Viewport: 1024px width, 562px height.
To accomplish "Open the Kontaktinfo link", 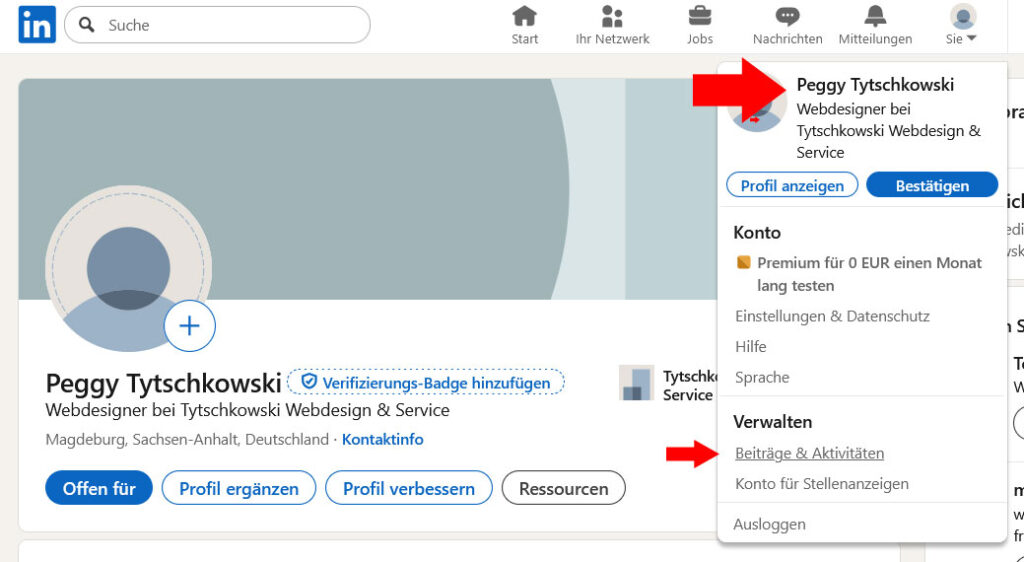I will click(x=382, y=440).
